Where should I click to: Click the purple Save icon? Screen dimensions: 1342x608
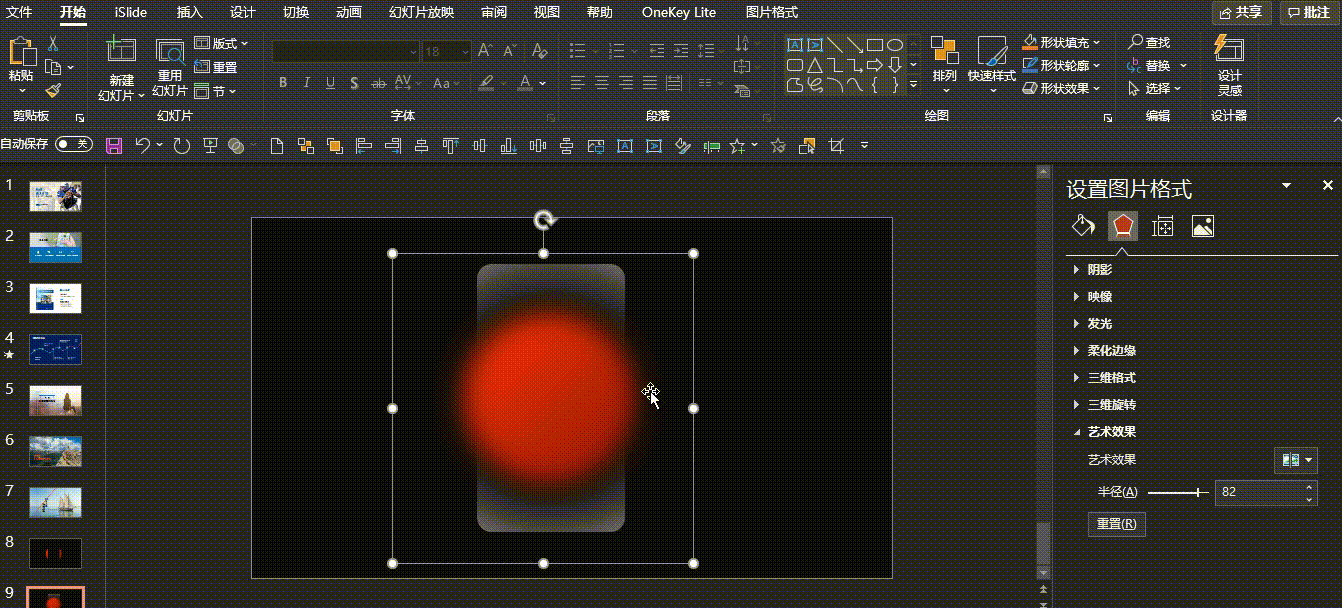point(114,146)
